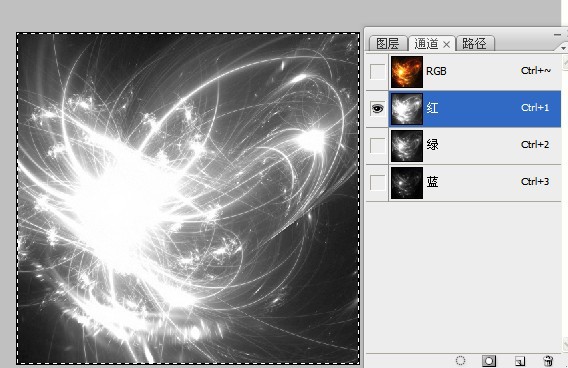The width and height of the screenshot is (568, 368).
Task: Select the 绿 channel thumbnail
Action: (407, 146)
